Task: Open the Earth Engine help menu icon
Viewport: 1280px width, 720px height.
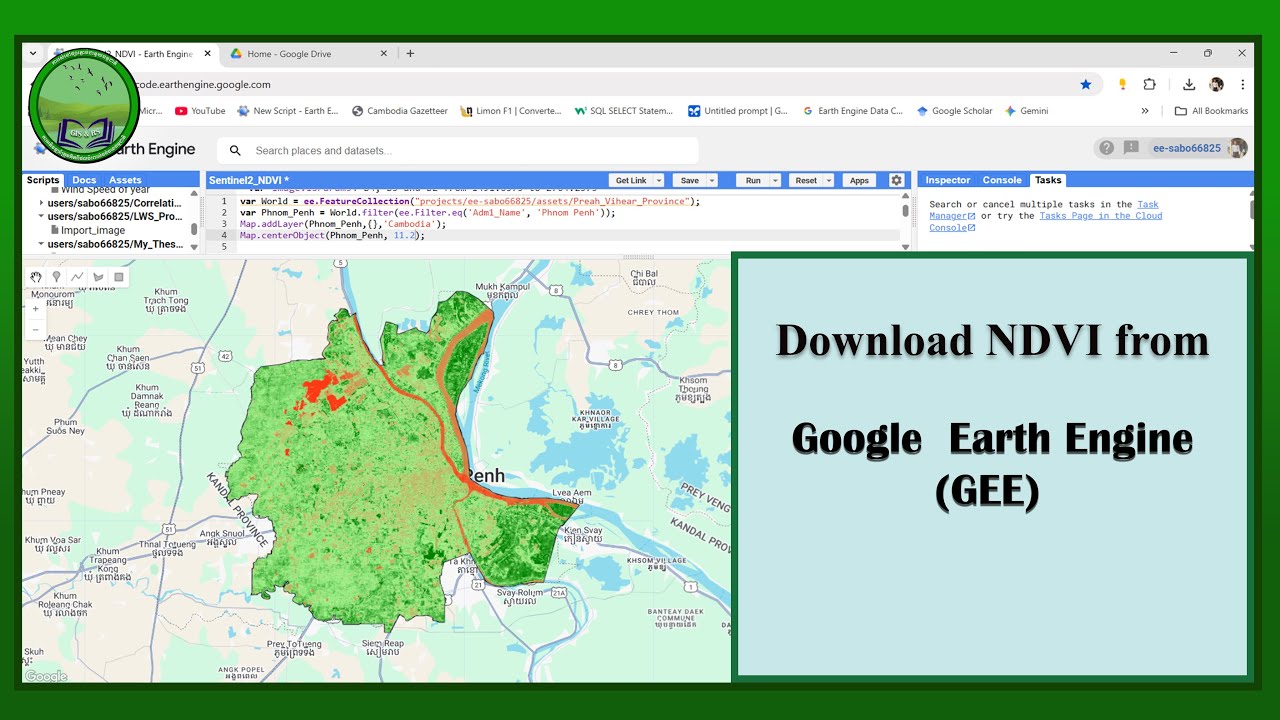Action: tap(1106, 148)
